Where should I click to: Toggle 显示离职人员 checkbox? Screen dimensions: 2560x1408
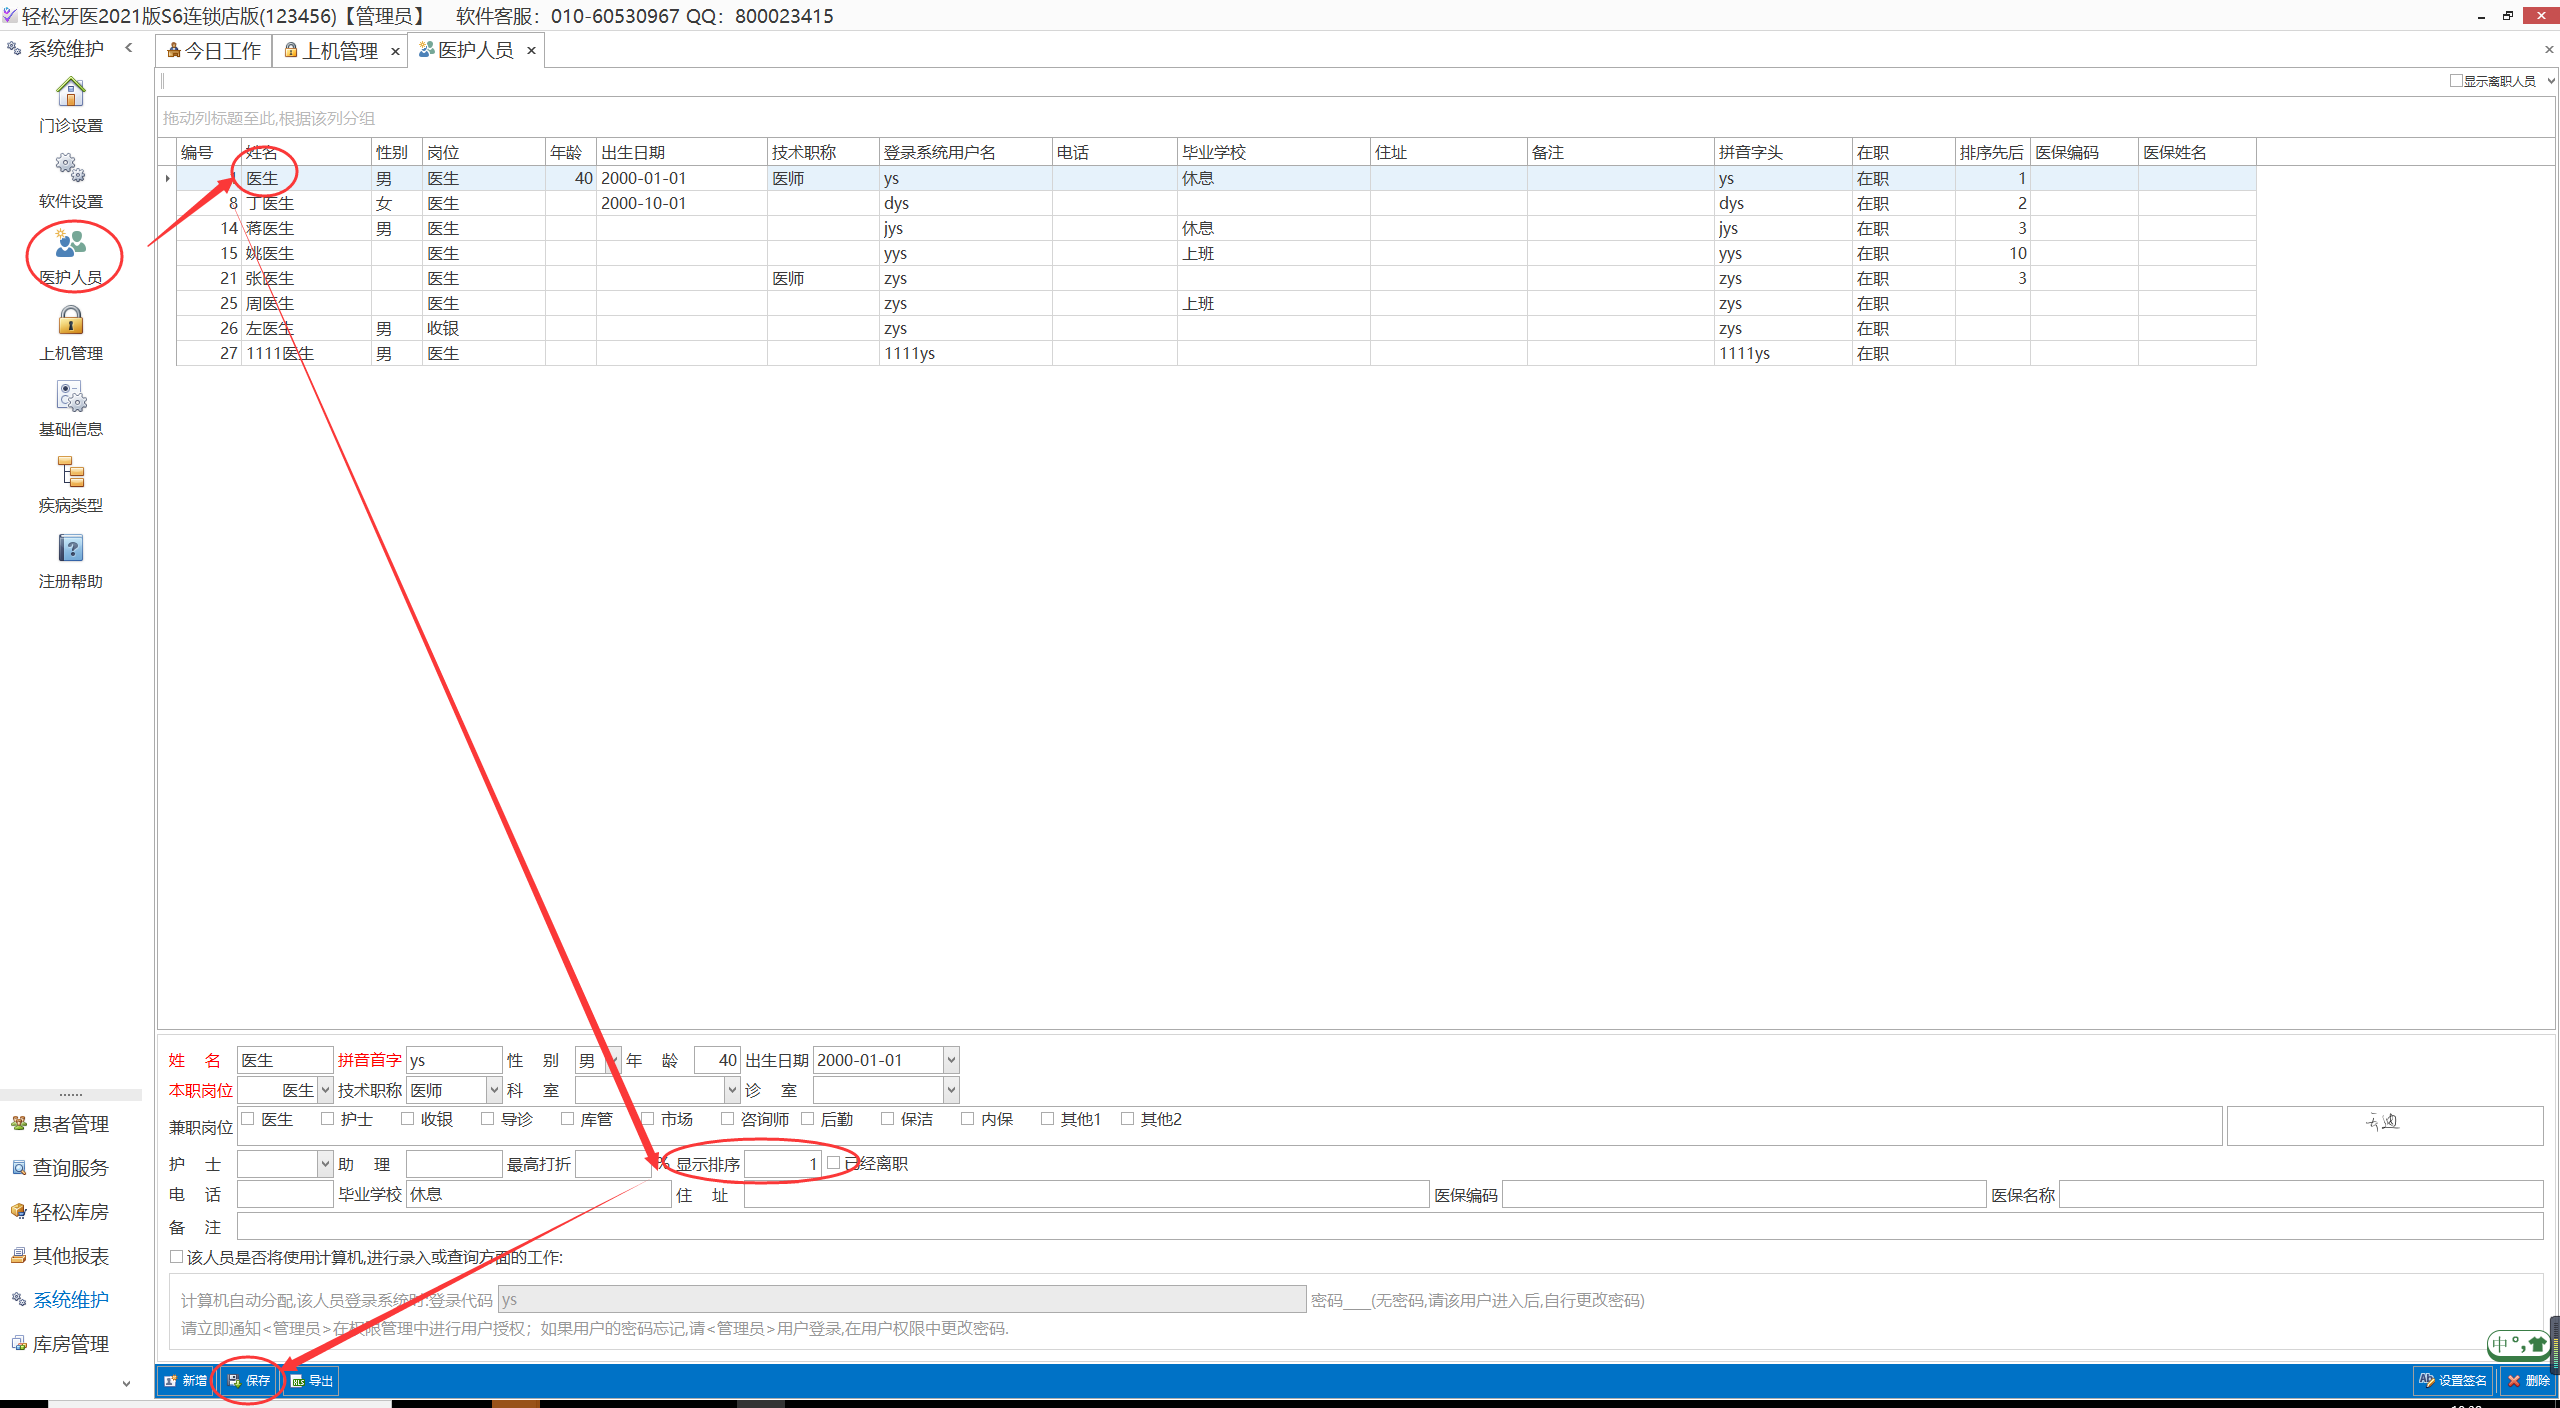tap(2456, 81)
